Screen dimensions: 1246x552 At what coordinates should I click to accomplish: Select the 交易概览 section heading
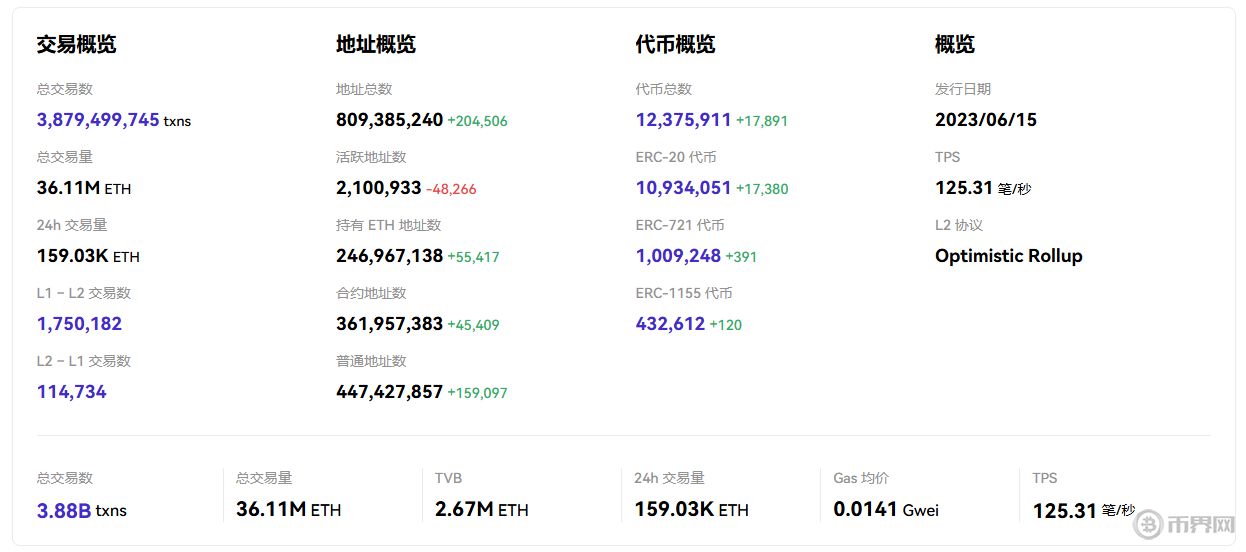point(76,44)
